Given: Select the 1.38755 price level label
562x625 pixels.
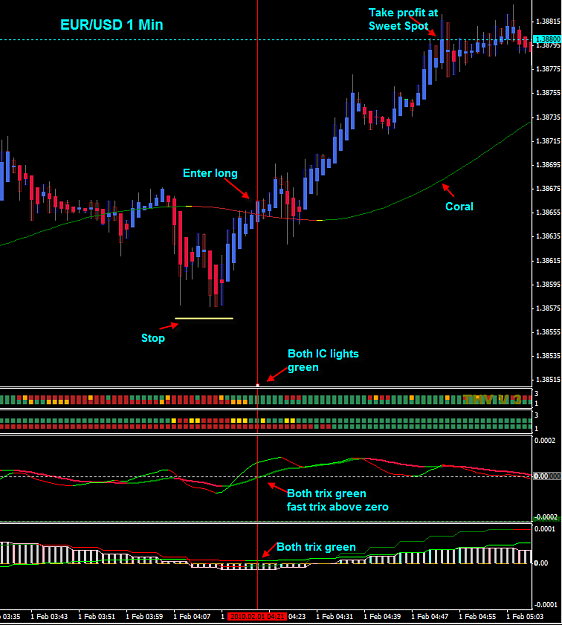Looking at the screenshot, I should [548, 93].
